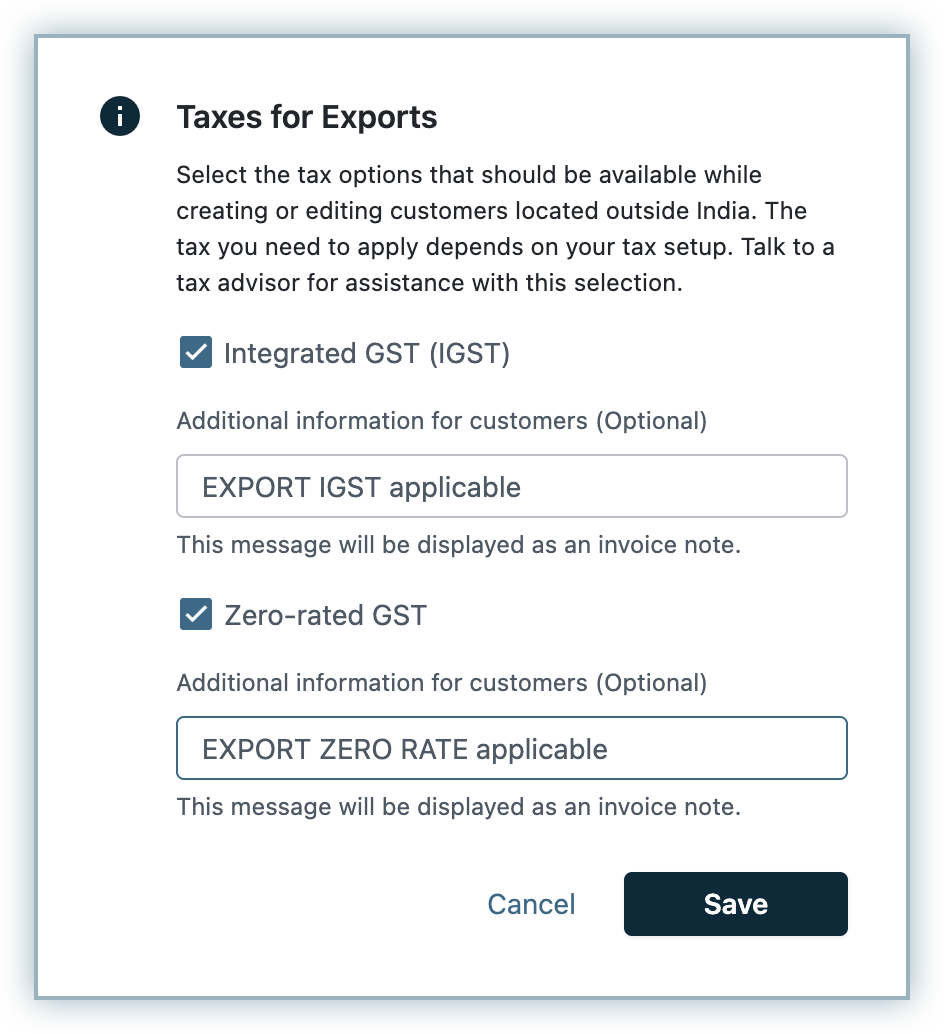944x1034 pixels.
Task: Cancel the Taxes for Exports dialog
Action: tap(531, 904)
